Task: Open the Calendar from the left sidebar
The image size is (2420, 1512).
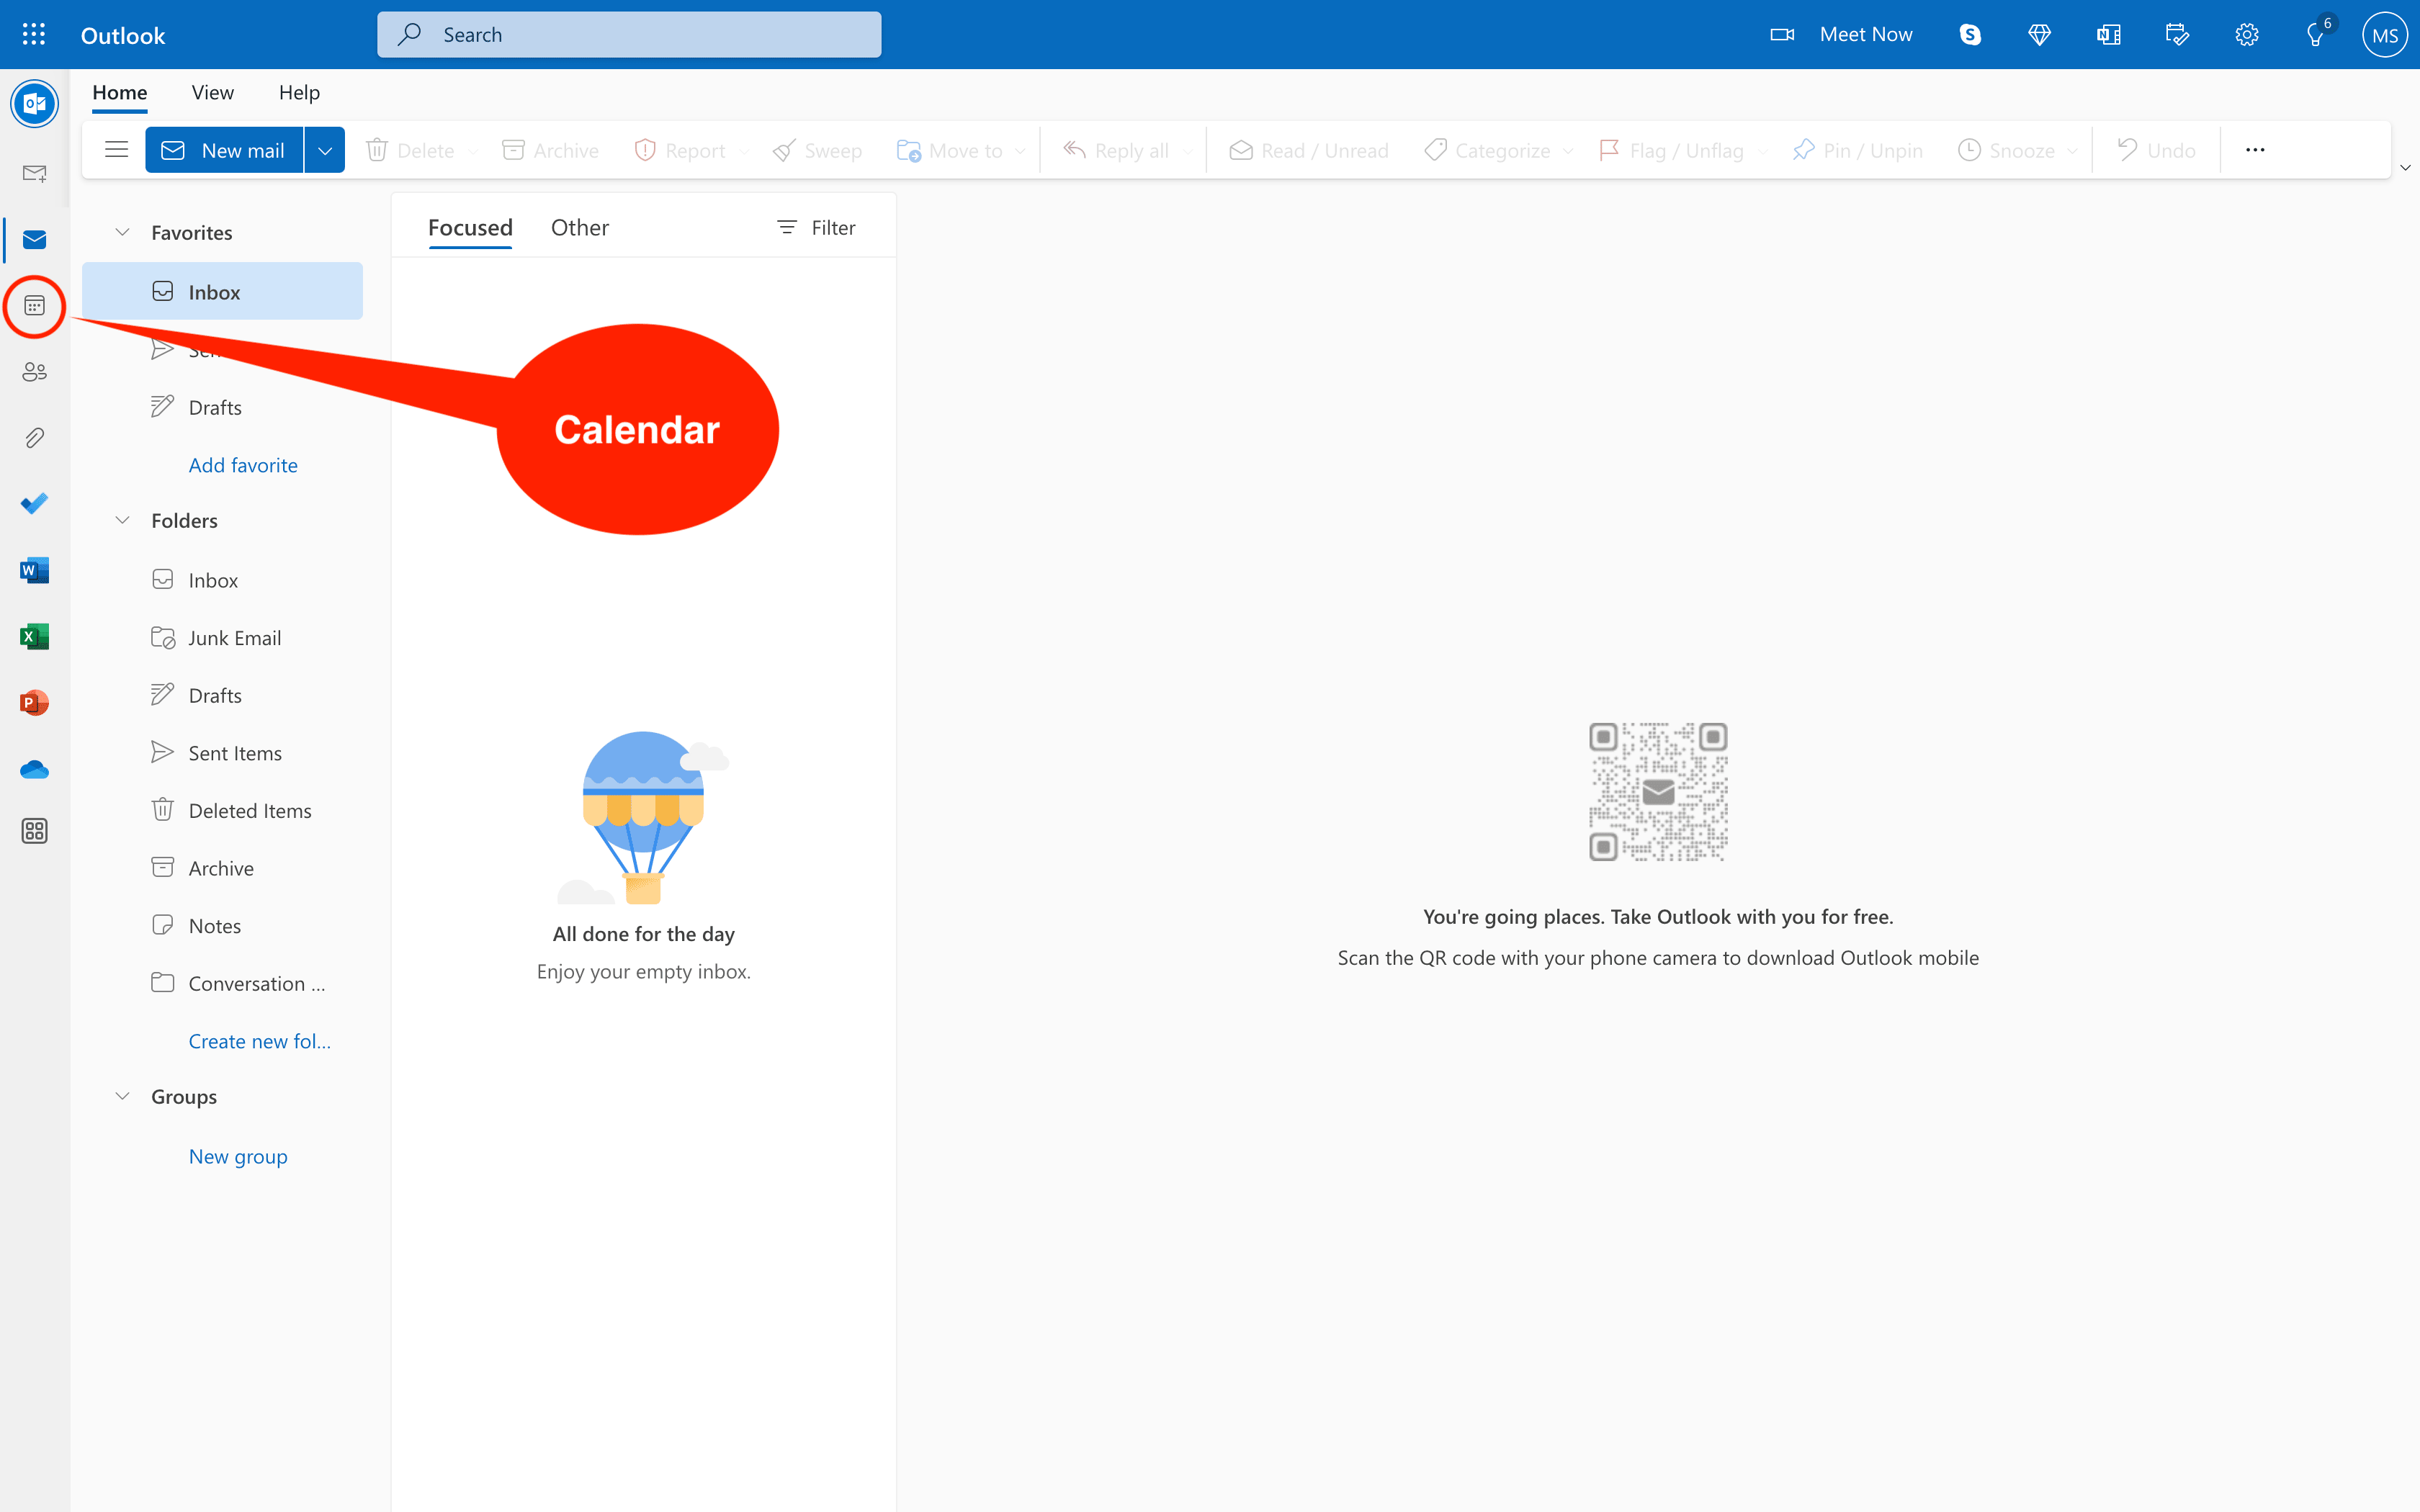Action: click(34, 306)
